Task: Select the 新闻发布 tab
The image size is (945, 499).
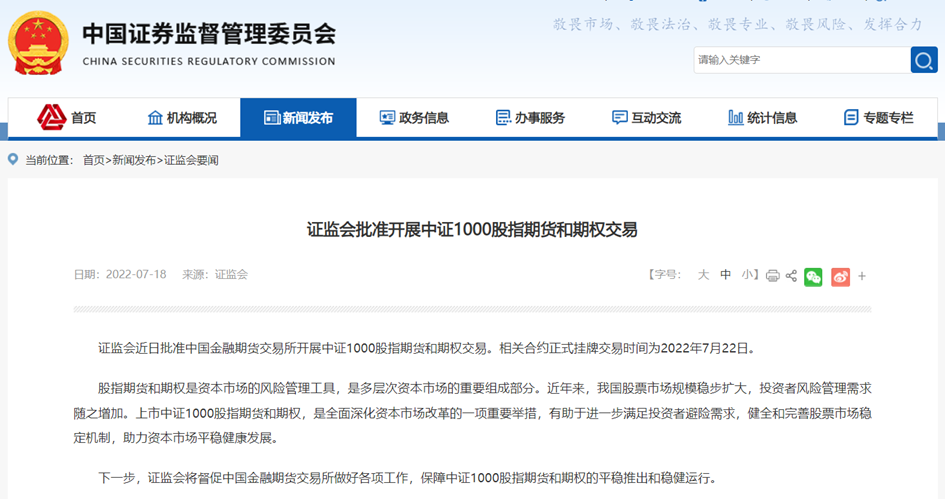Action: (x=298, y=118)
